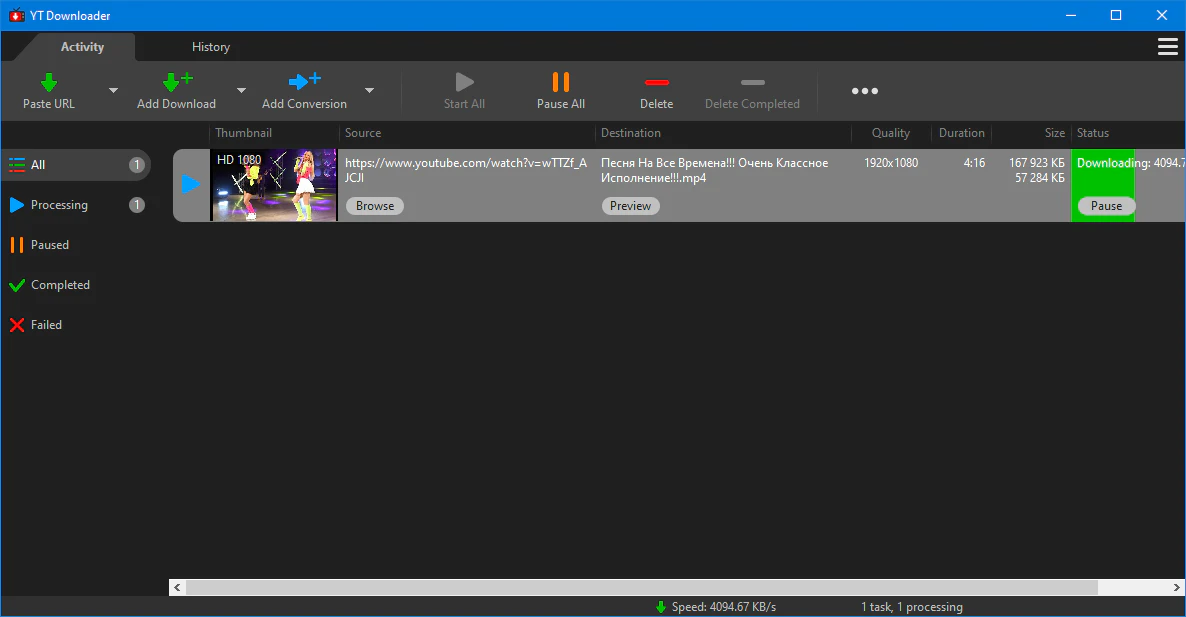Click the blue play icon on download row
This screenshot has height=617, width=1186.
click(x=191, y=184)
